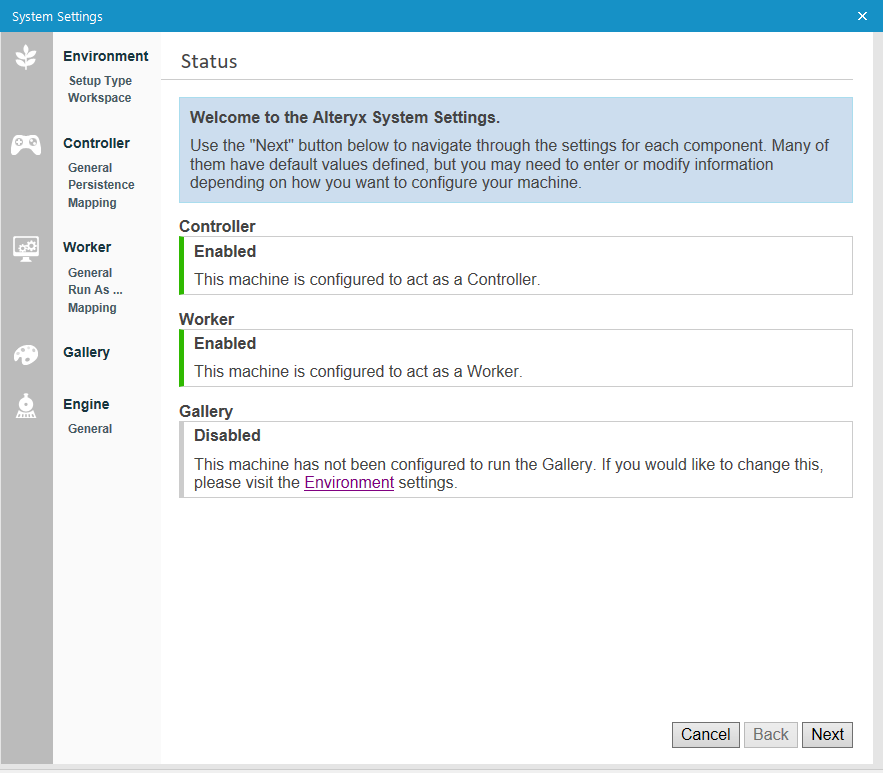
Task: Click the Engine train icon
Action: coord(26,406)
